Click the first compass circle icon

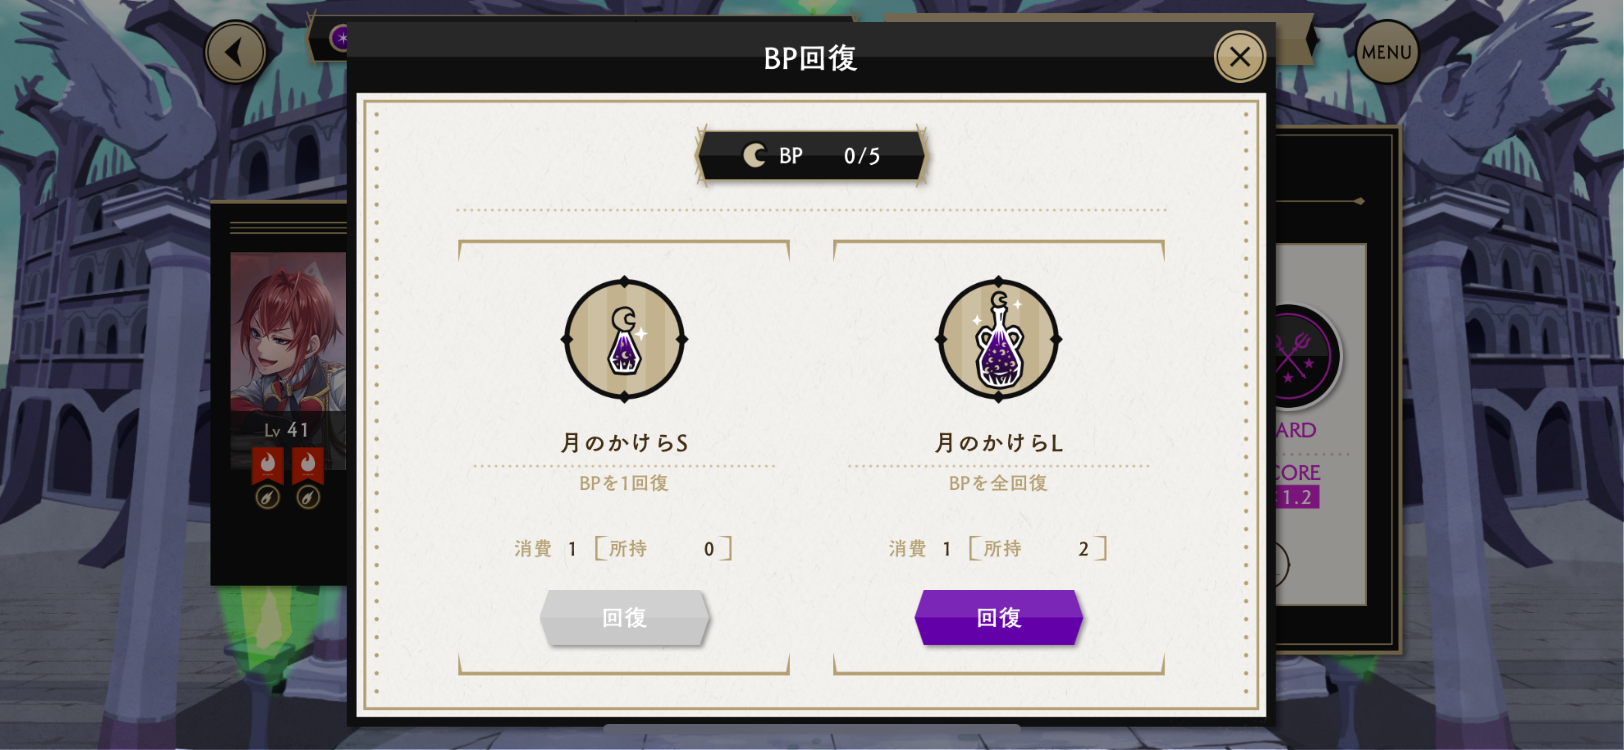[267, 497]
